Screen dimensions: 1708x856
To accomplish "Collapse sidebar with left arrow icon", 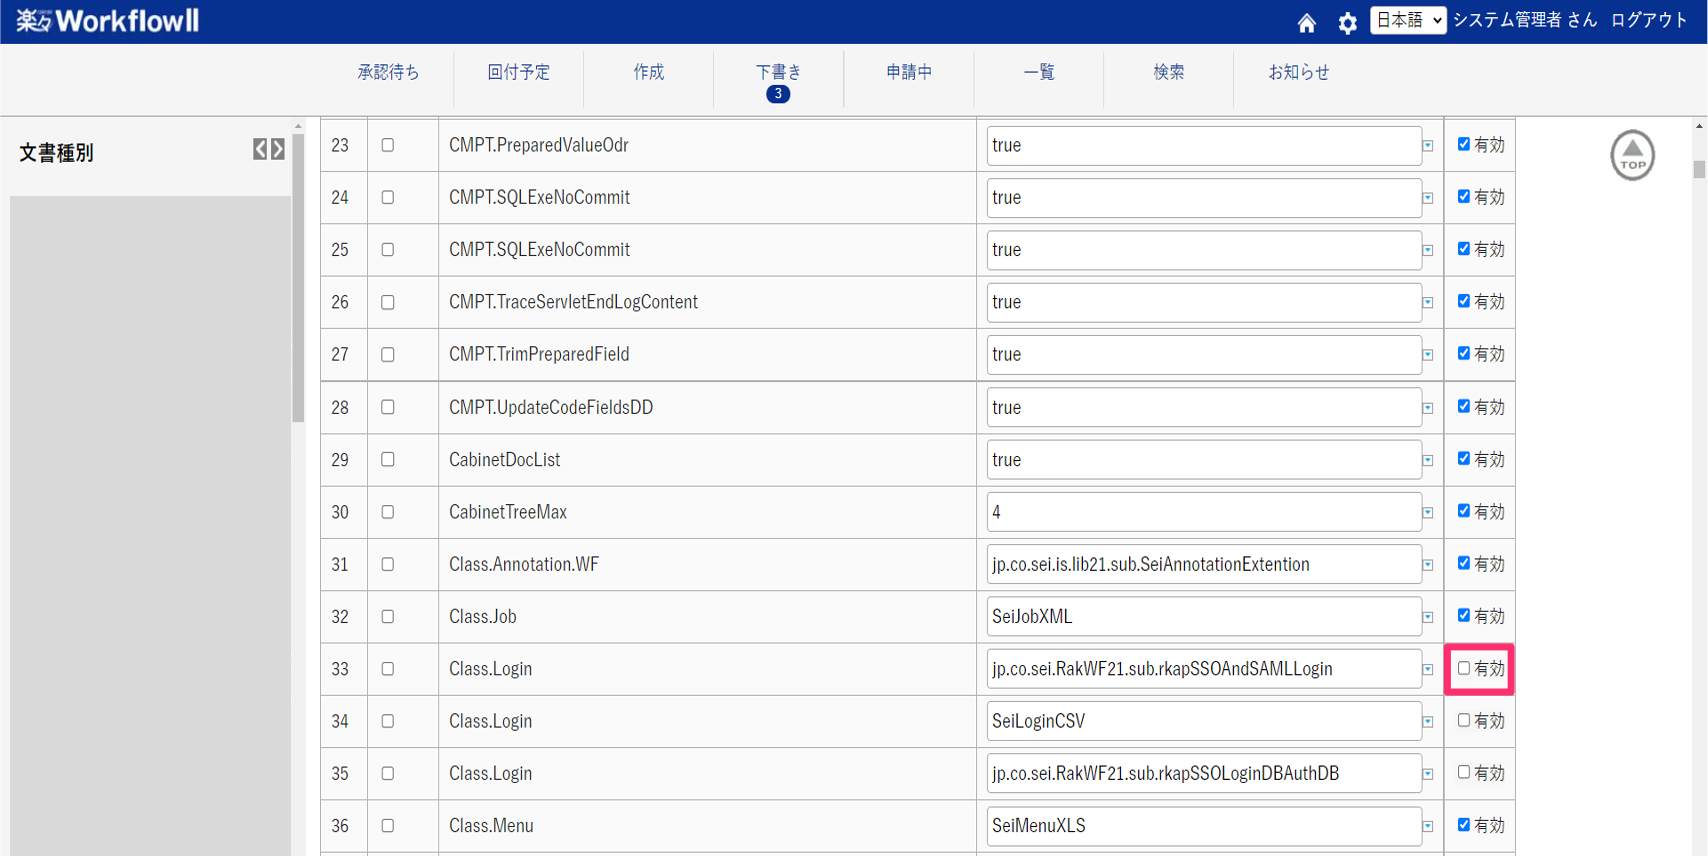I will click(x=260, y=149).
